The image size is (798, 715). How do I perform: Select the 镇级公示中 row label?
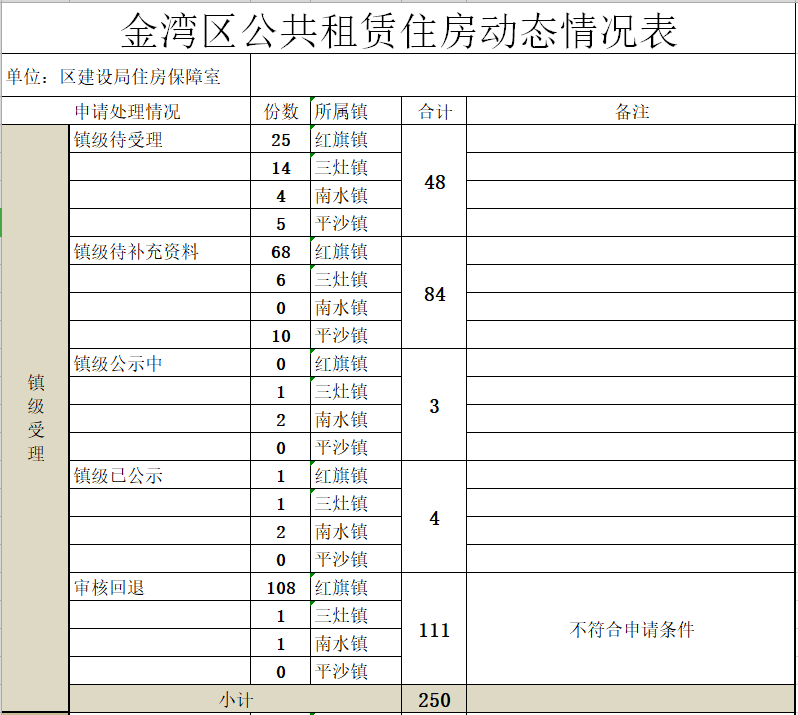click(x=118, y=364)
